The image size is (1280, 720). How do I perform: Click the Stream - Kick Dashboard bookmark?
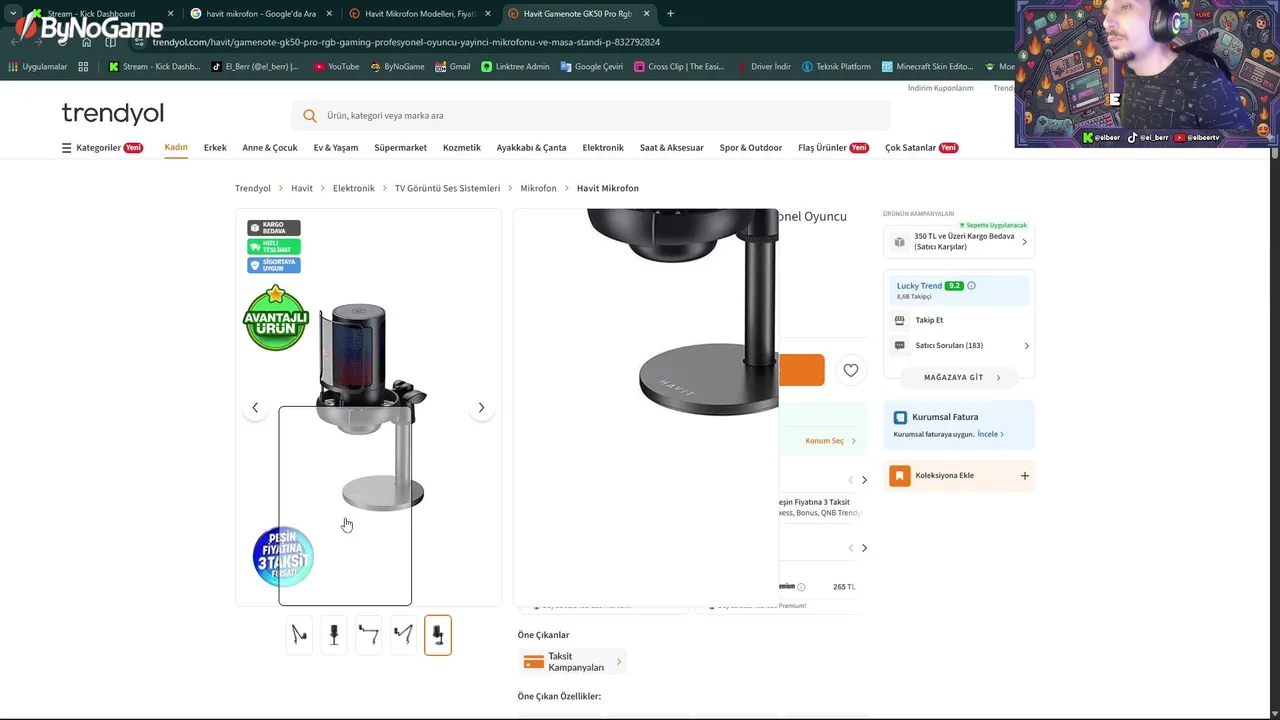[154, 67]
